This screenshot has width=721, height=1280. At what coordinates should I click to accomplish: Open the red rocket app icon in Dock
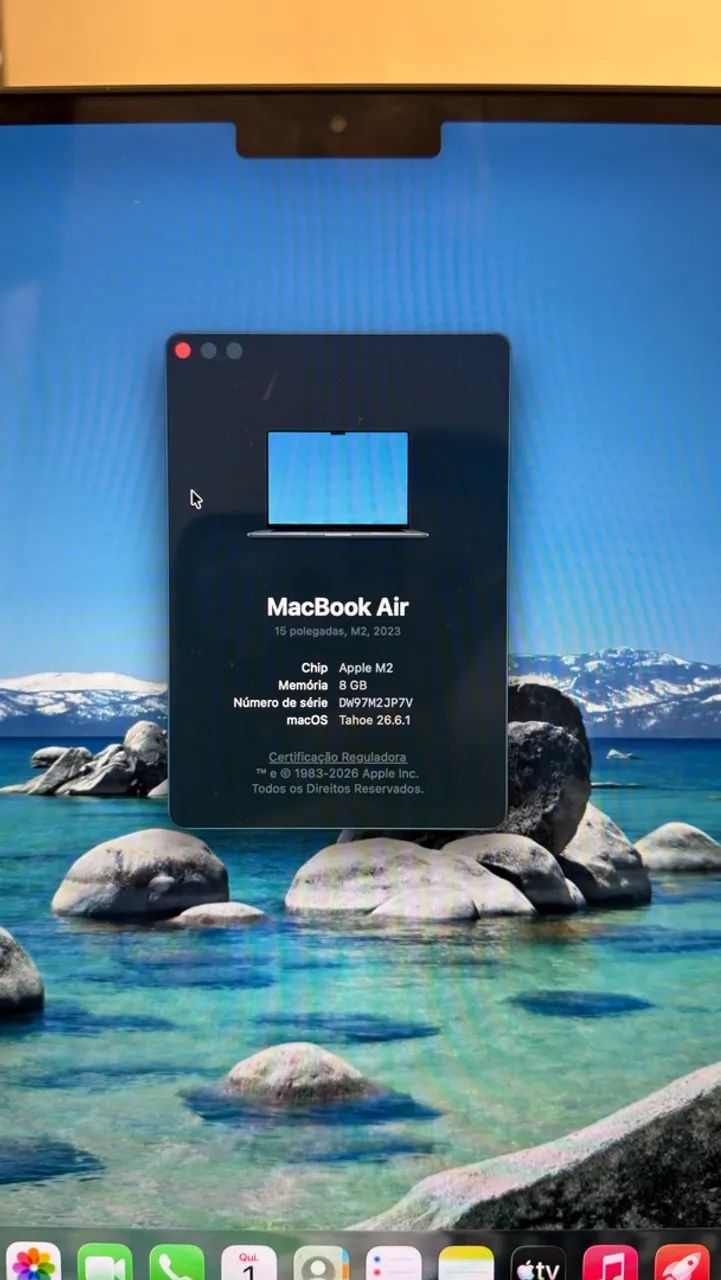pyautogui.click(x=682, y=1262)
